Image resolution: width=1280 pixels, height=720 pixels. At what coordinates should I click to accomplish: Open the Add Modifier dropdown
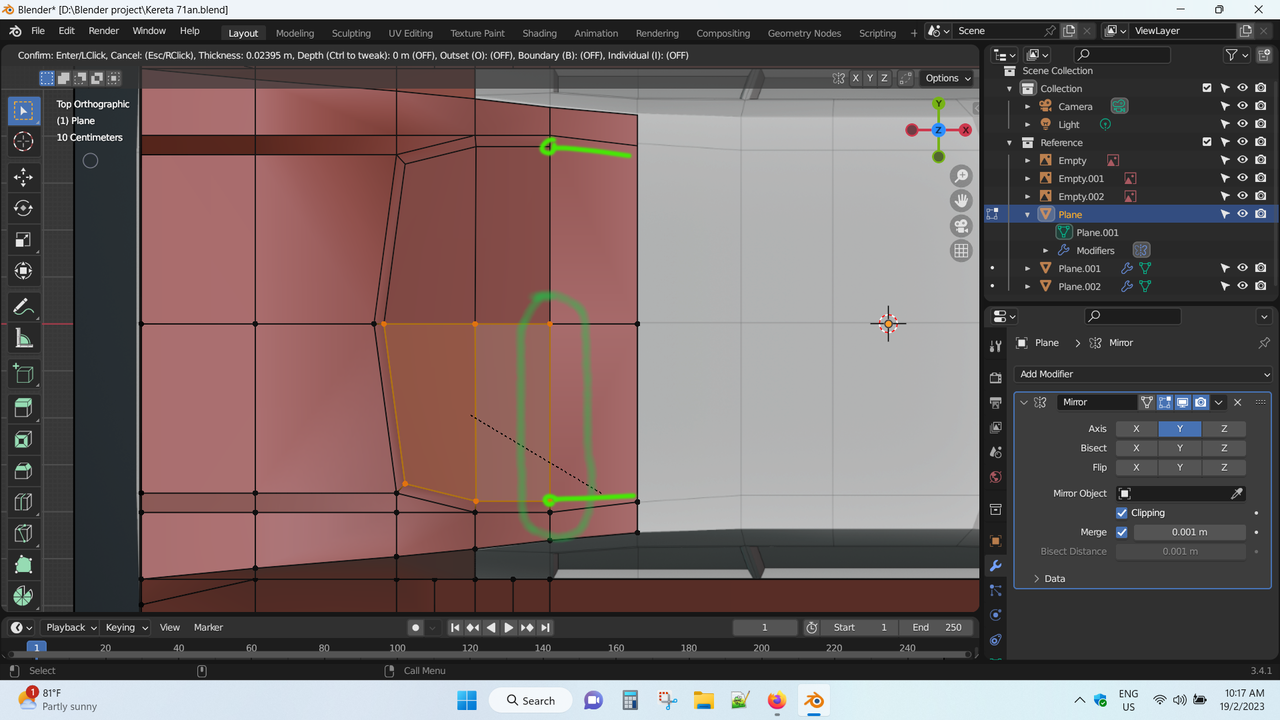pos(1143,374)
